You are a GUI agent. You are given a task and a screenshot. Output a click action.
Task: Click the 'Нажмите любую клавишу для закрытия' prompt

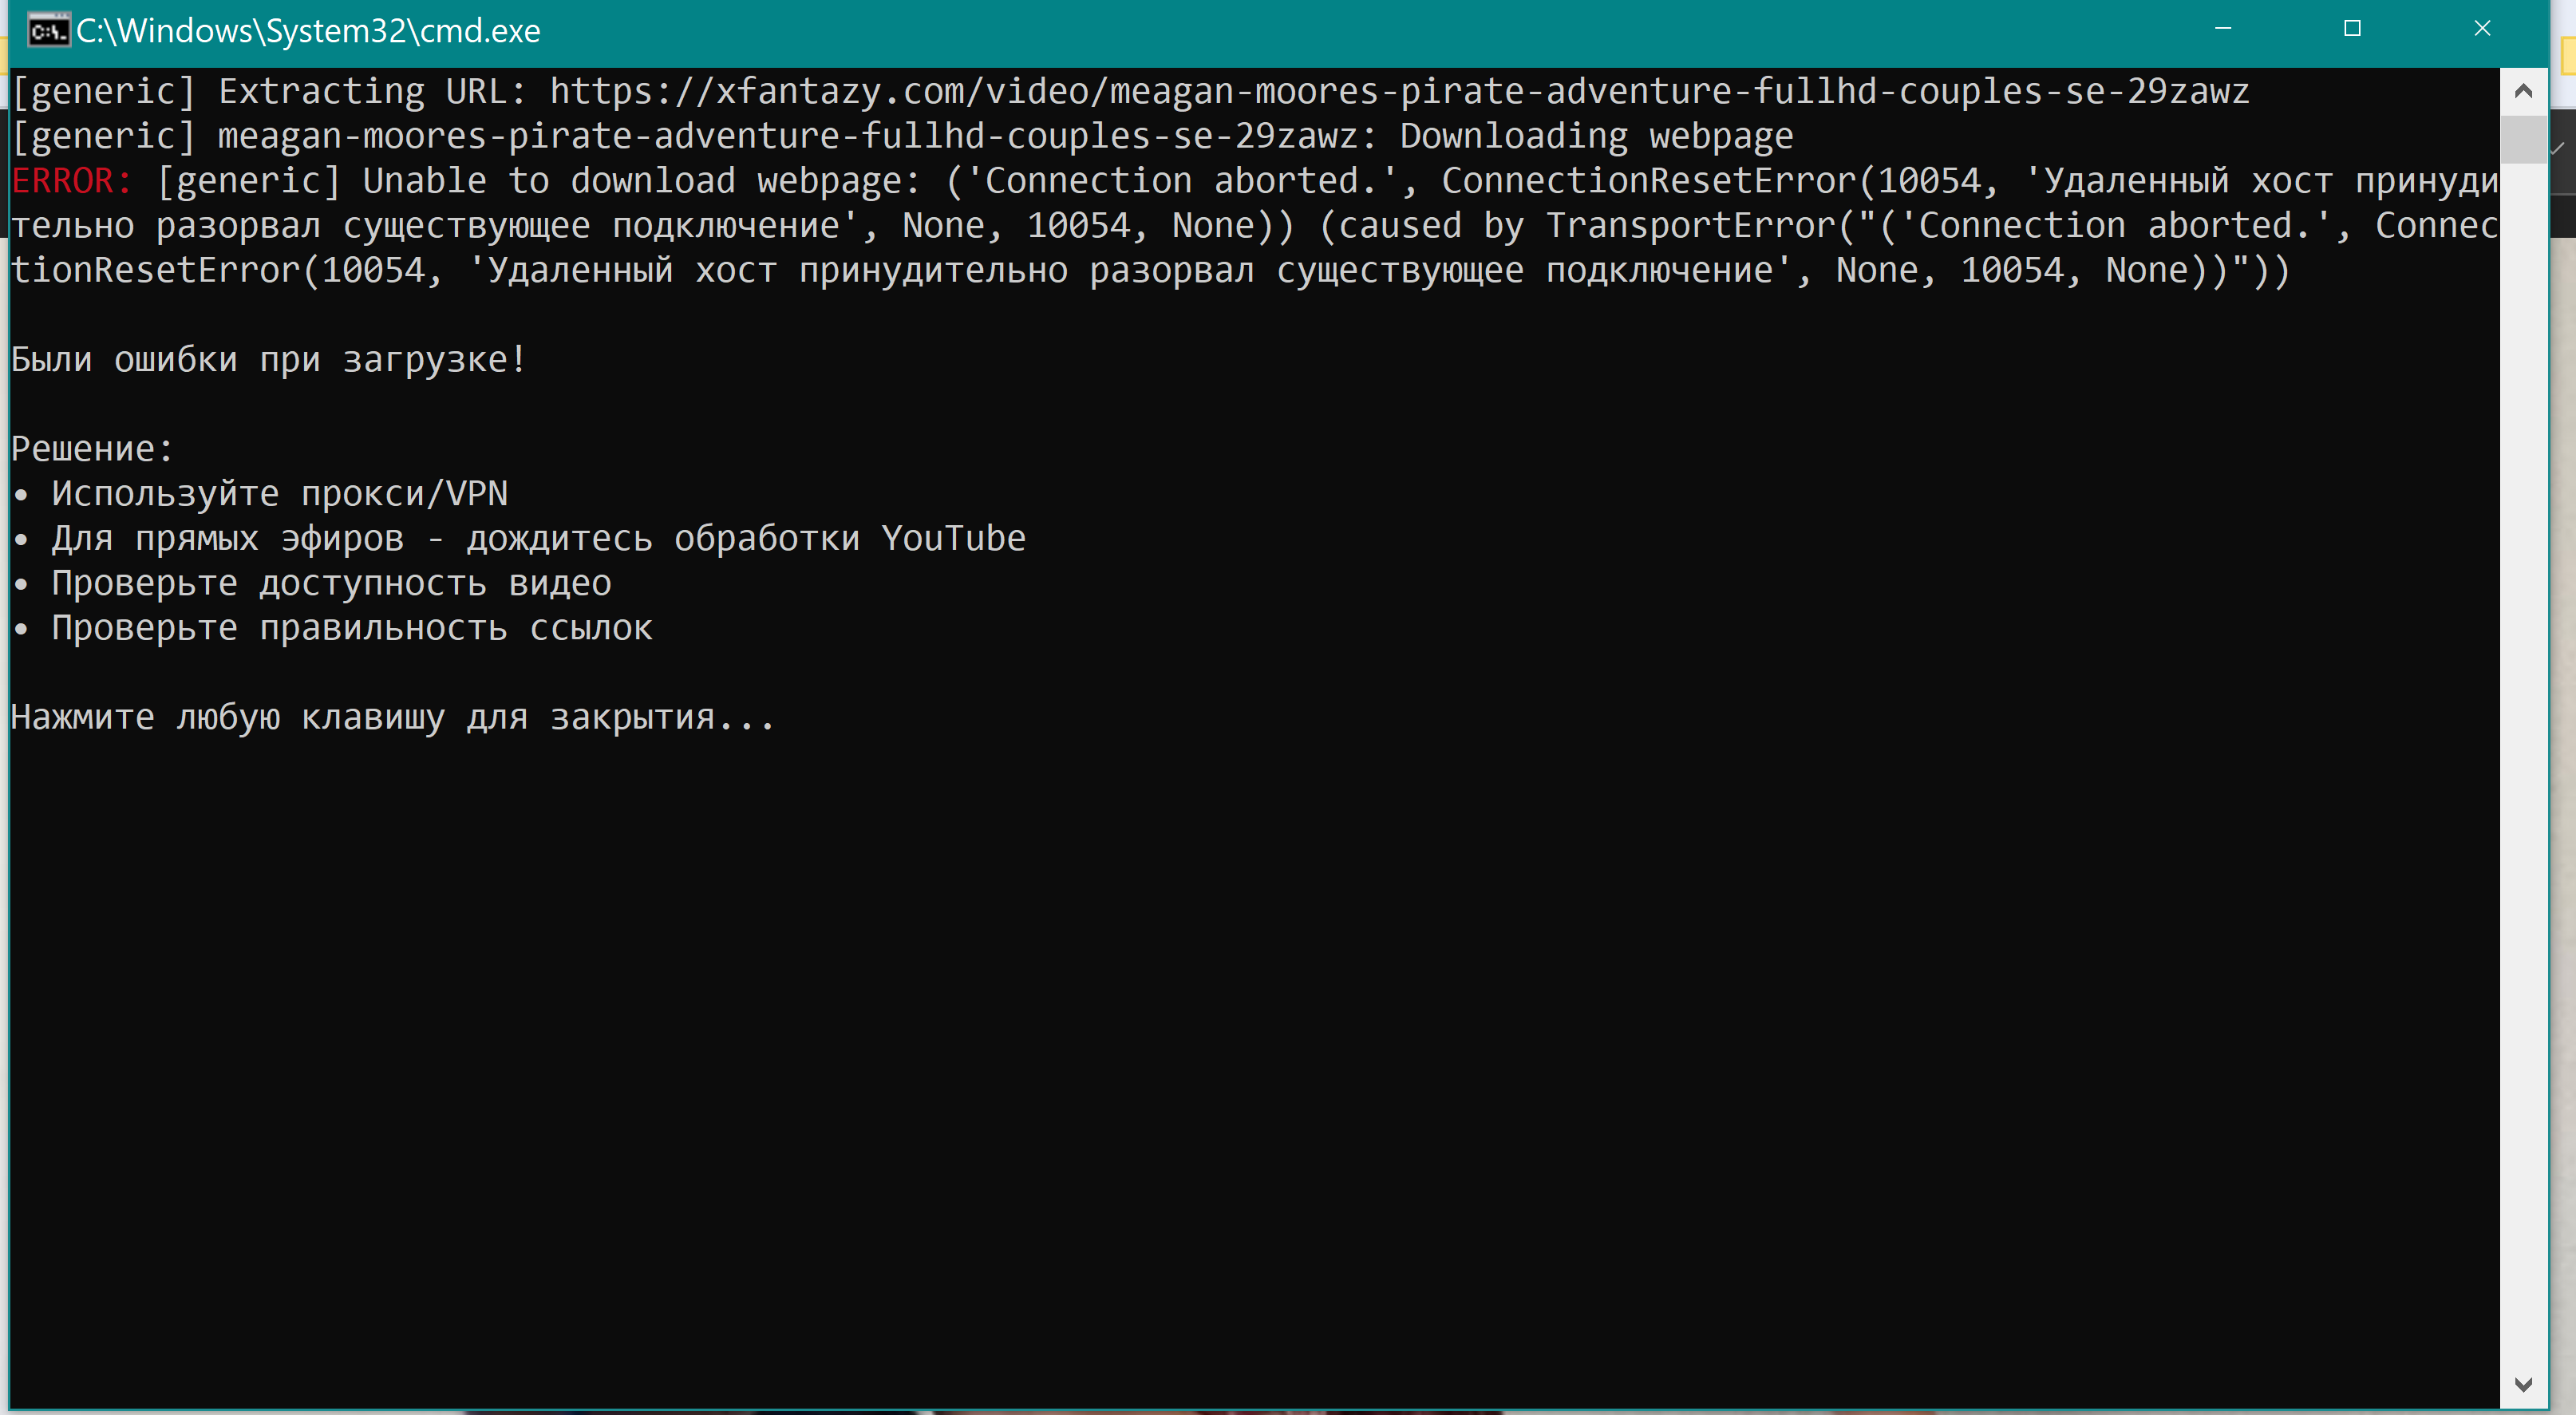tap(392, 718)
